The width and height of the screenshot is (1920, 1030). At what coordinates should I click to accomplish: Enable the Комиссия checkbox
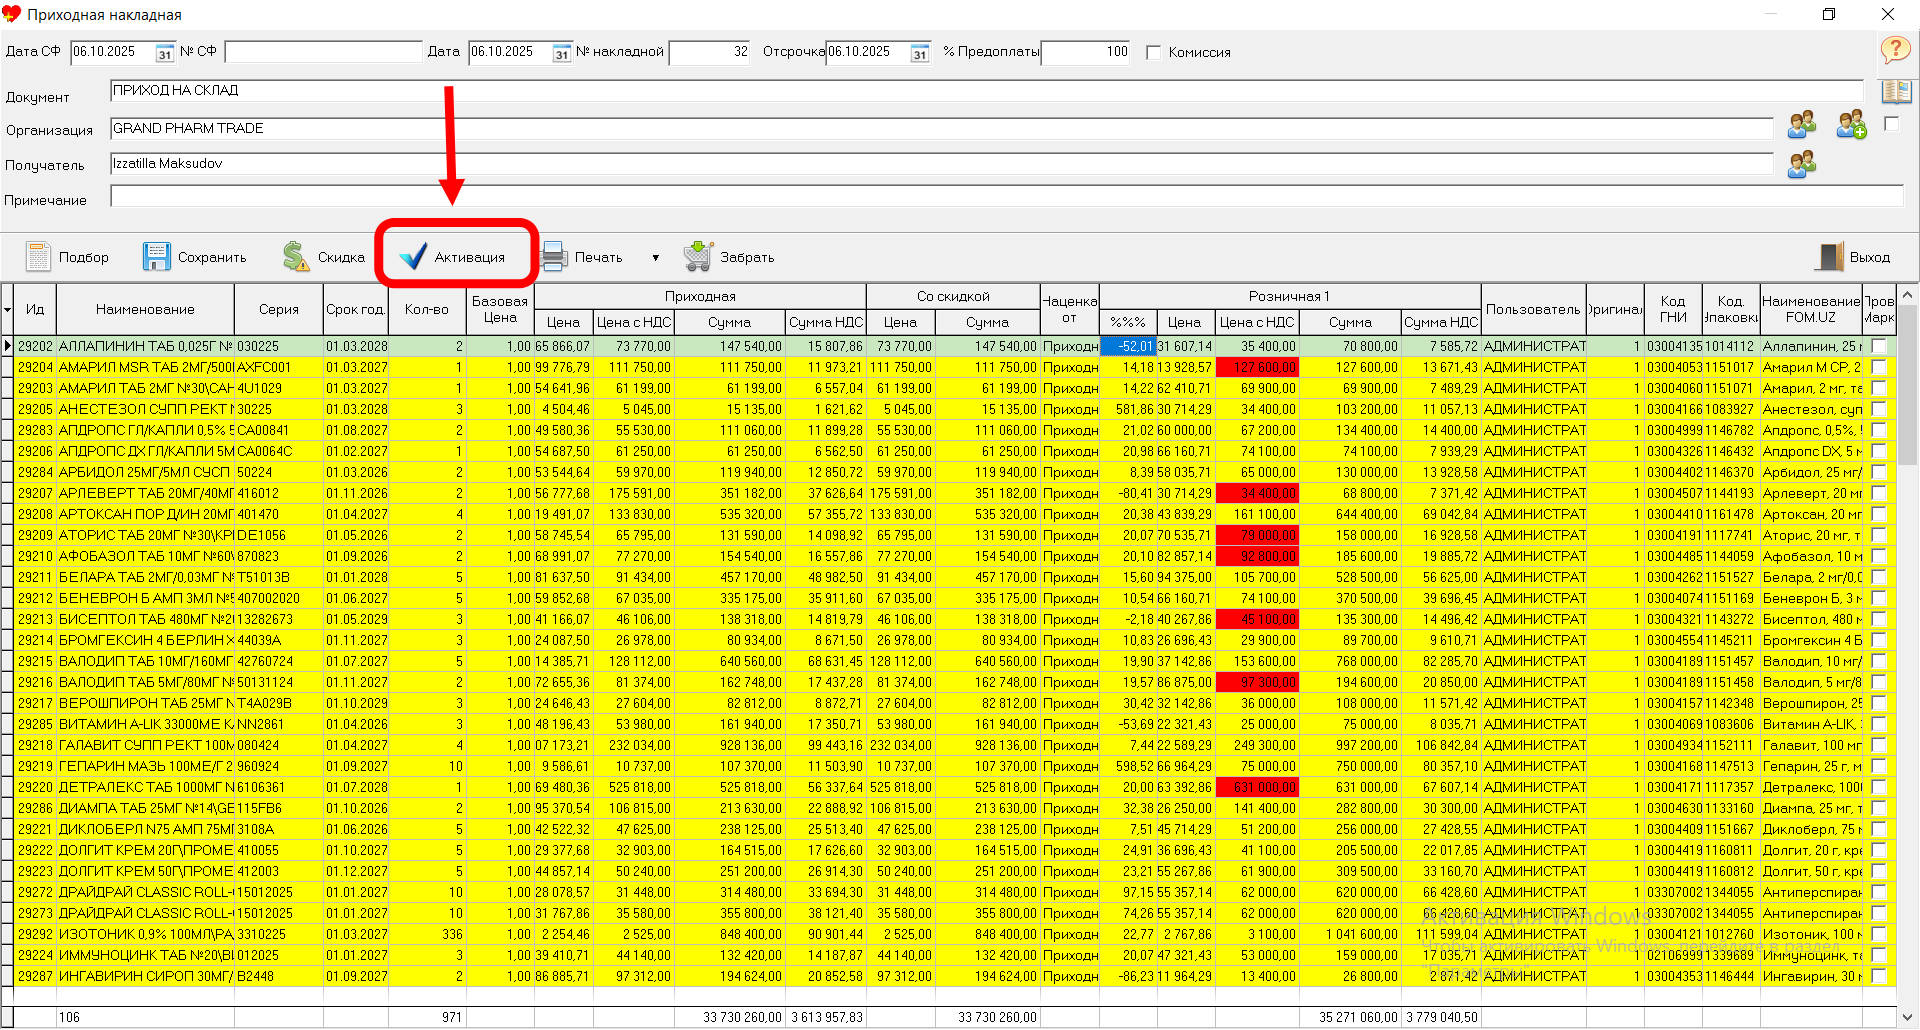coord(1154,52)
